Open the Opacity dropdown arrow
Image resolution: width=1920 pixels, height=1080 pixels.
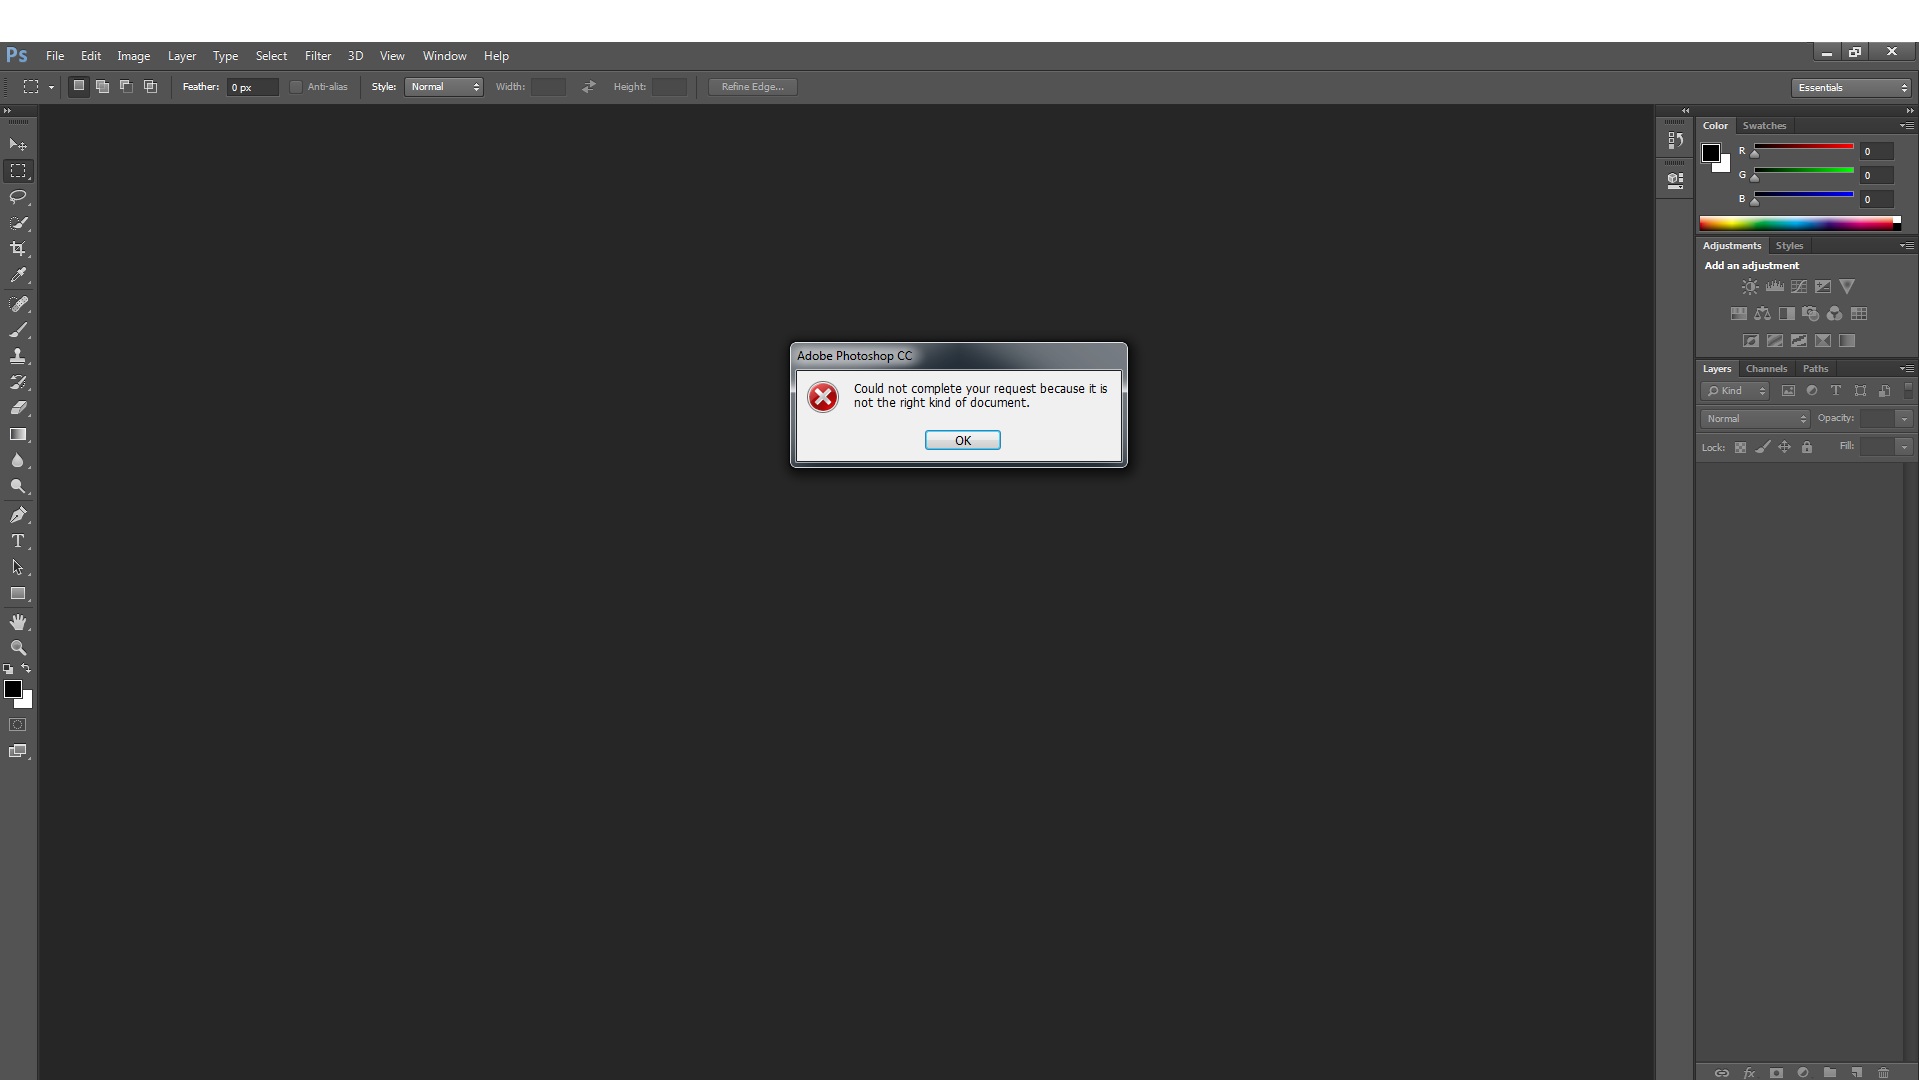coord(1904,418)
